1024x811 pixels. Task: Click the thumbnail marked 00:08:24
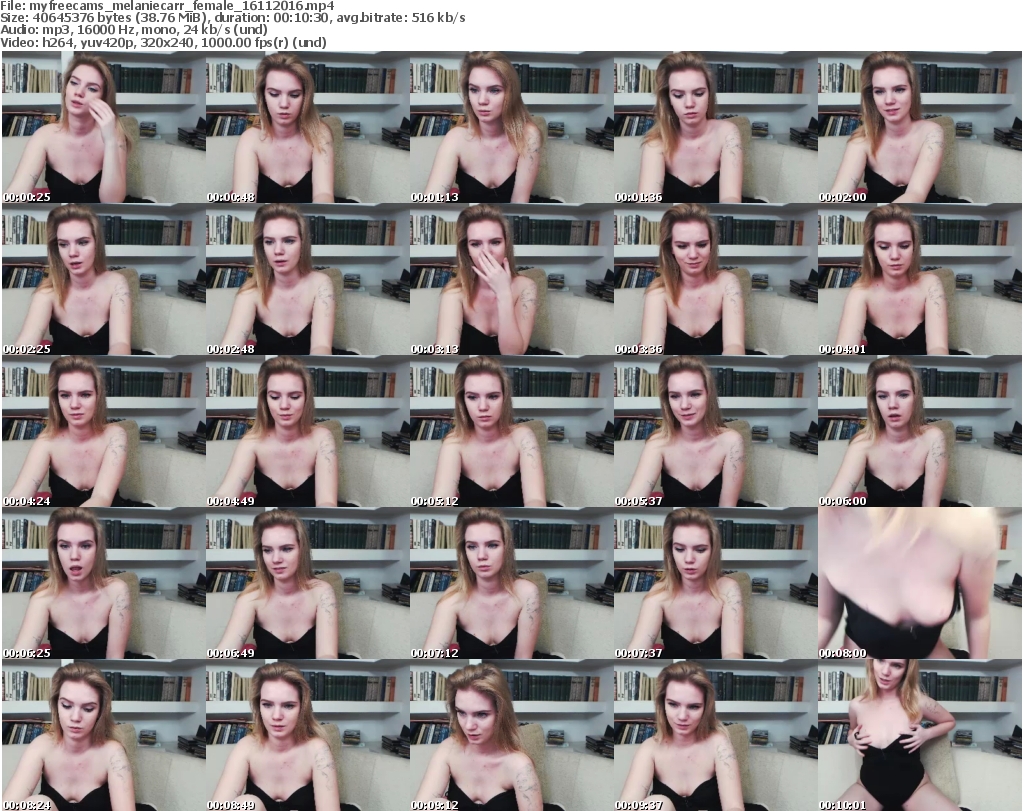pyautogui.click(x=103, y=735)
